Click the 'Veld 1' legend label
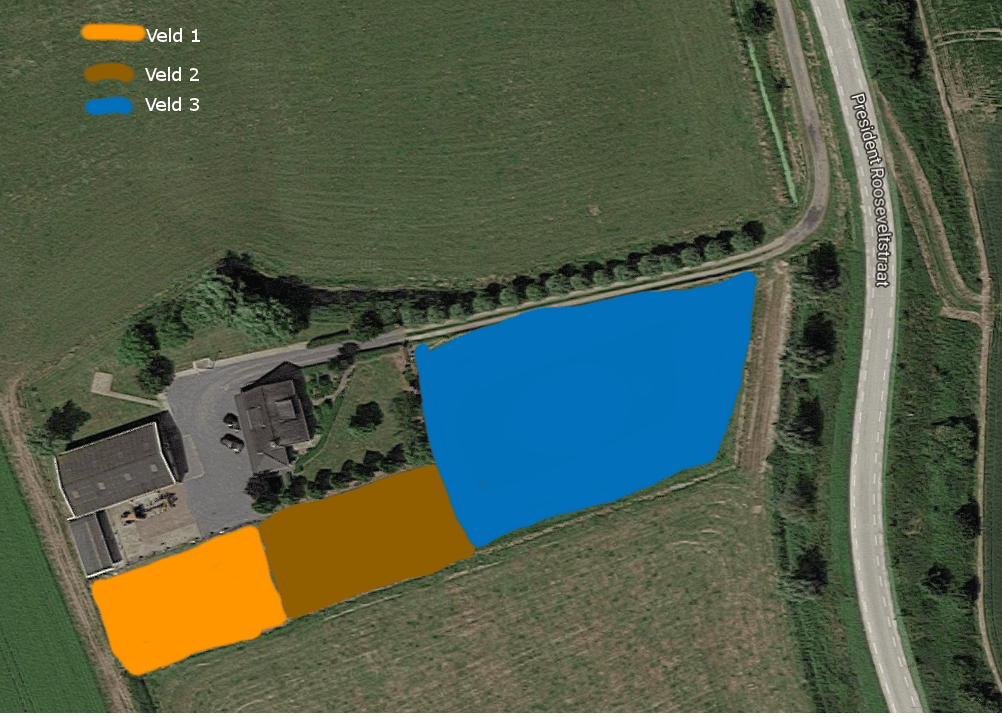This screenshot has width=1002, height=717. coord(173,36)
